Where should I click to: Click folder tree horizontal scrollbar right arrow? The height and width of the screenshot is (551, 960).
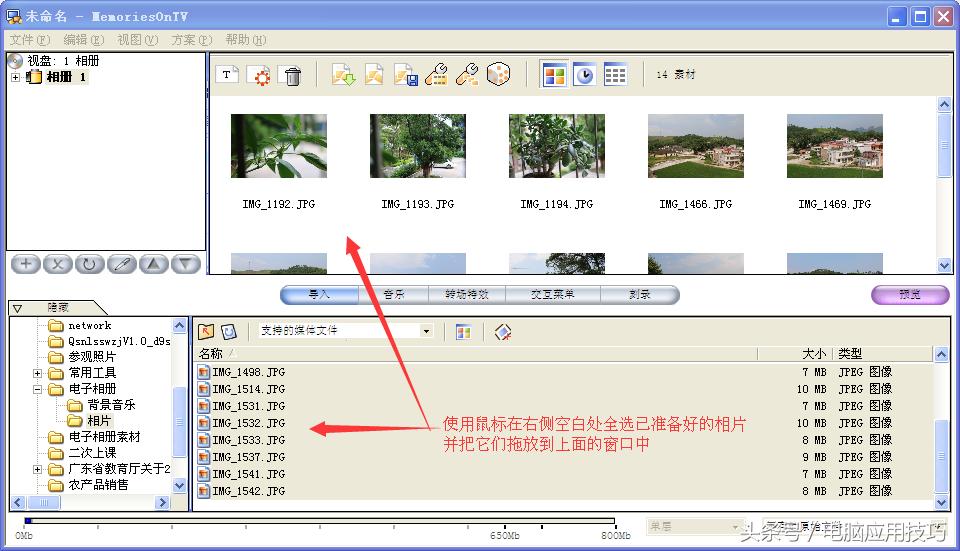point(162,503)
